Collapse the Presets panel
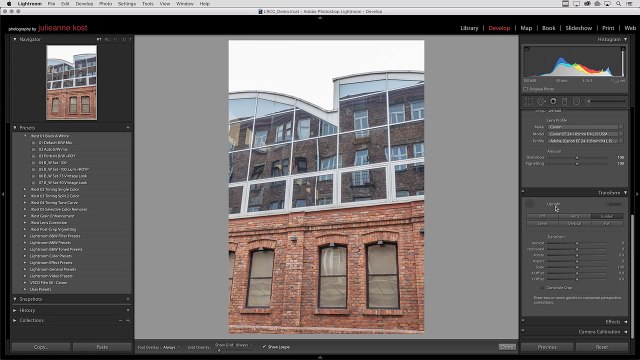The width and height of the screenshot is (640, 360). coord(15,128)
